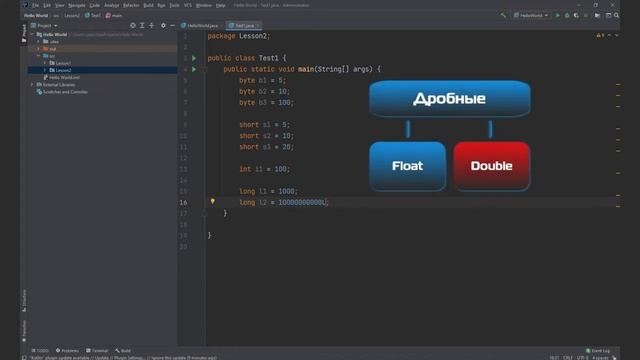Click run gutter arrow next to class Test1
This screenshot has width=640, height=360.
pos(194,58)
